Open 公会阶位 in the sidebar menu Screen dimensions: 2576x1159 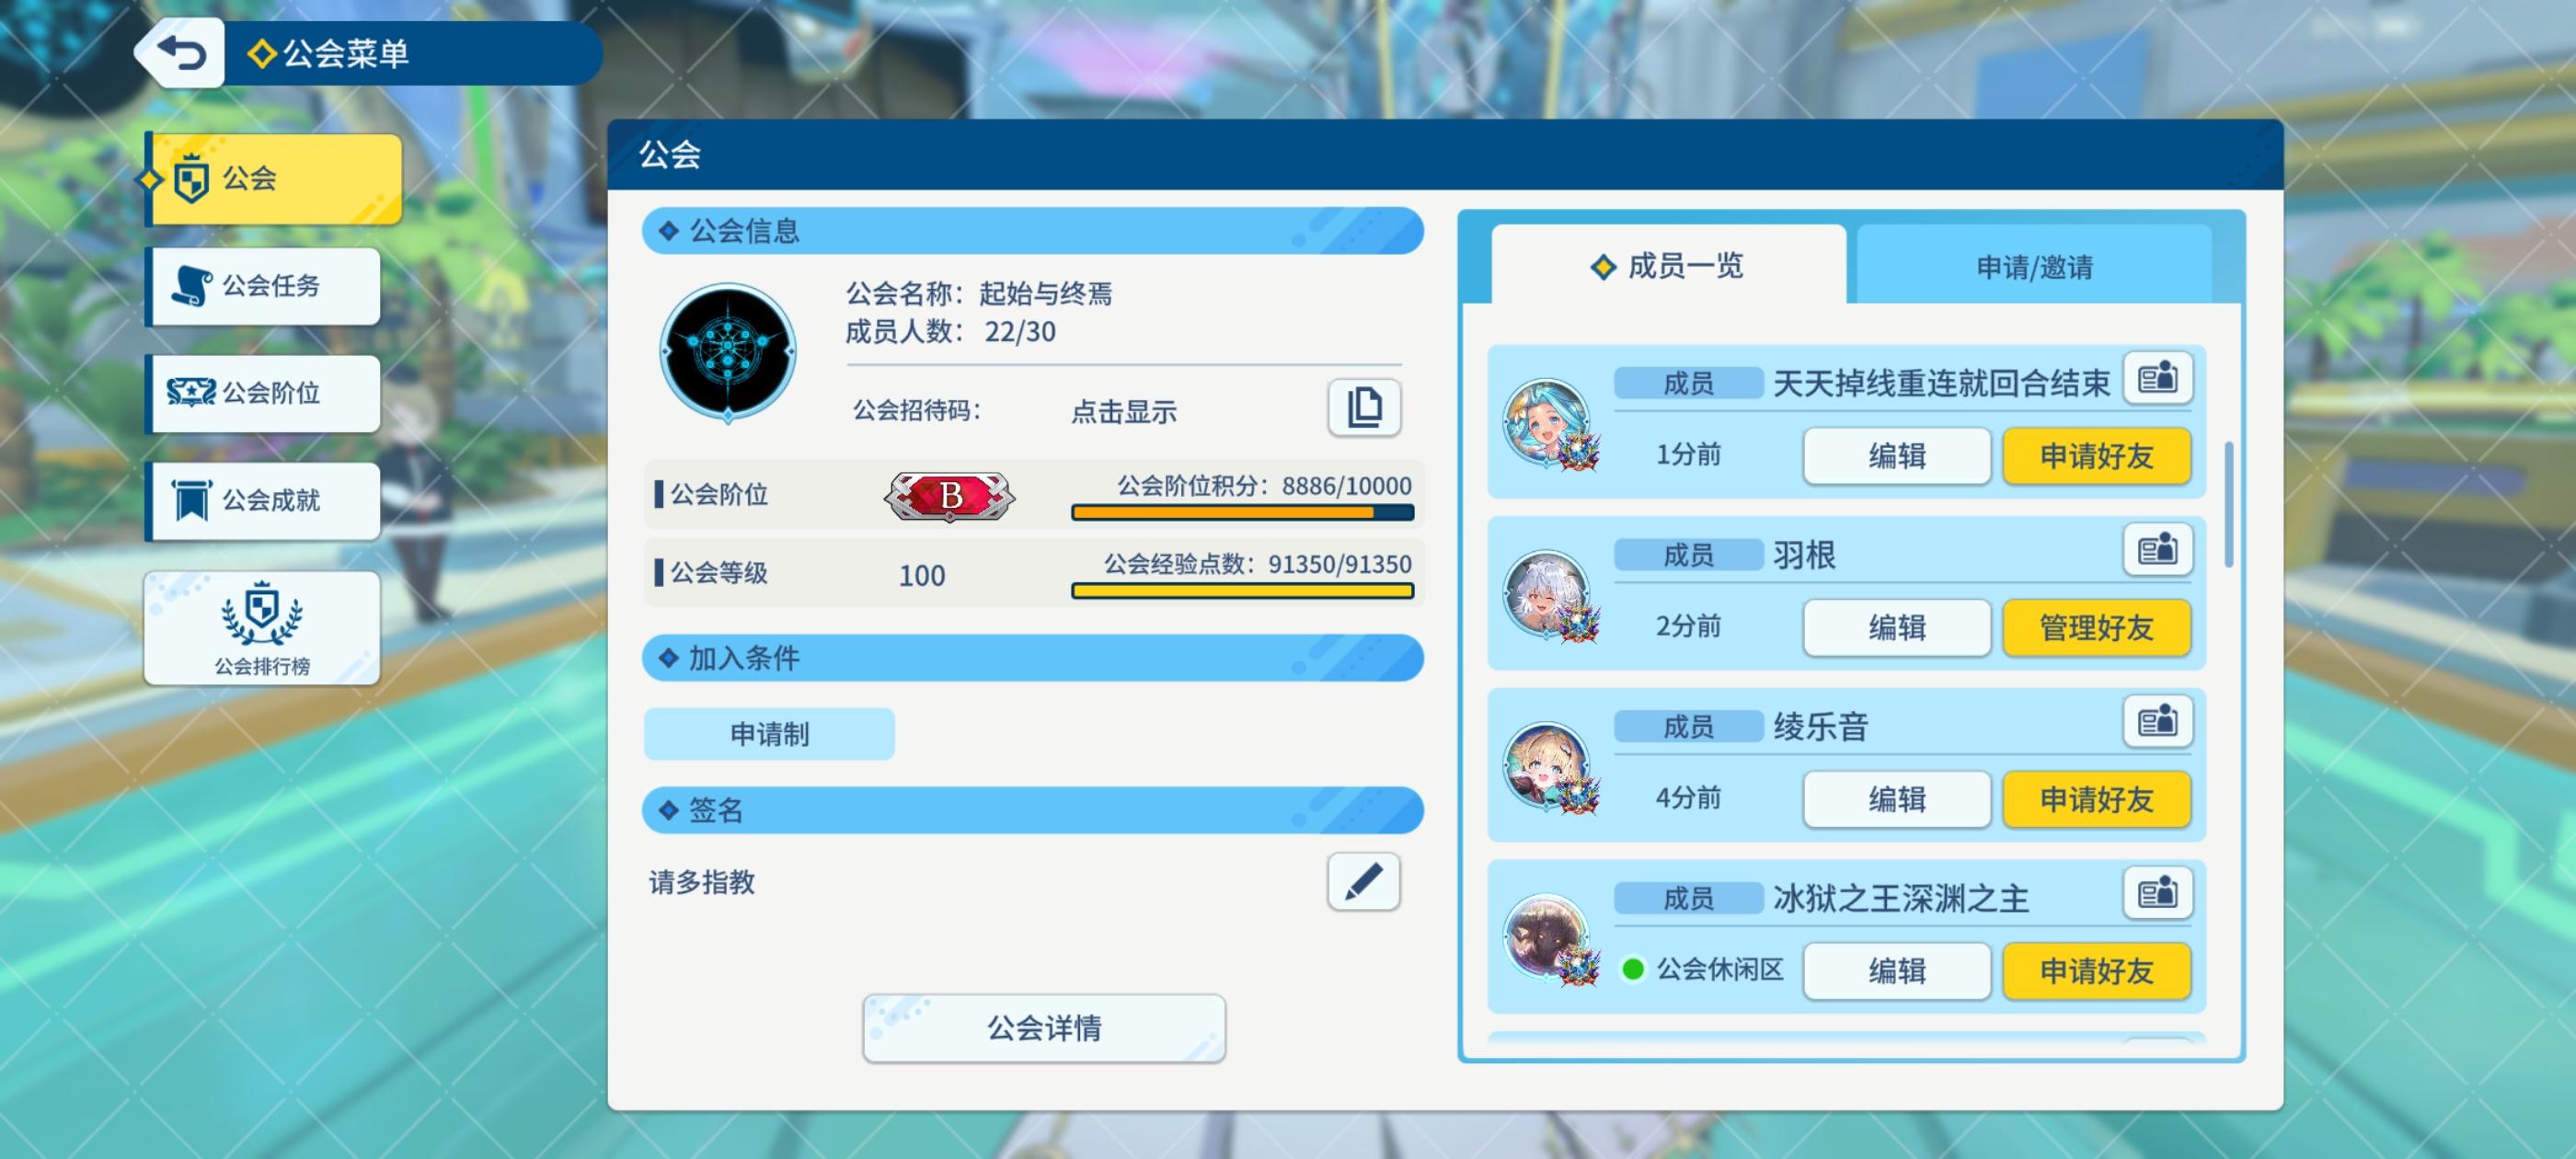(x=264, y=394)
